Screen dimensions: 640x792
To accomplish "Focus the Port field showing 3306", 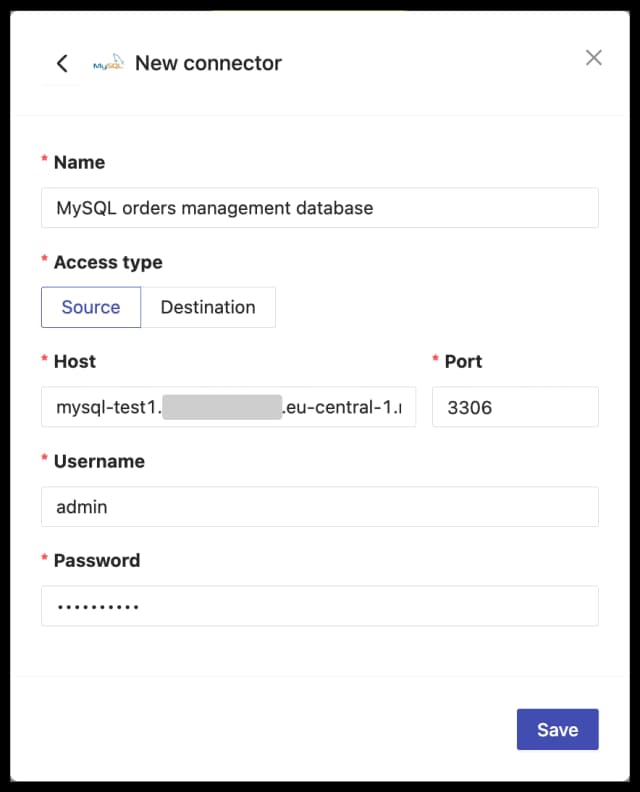I will tap(515, 407).
